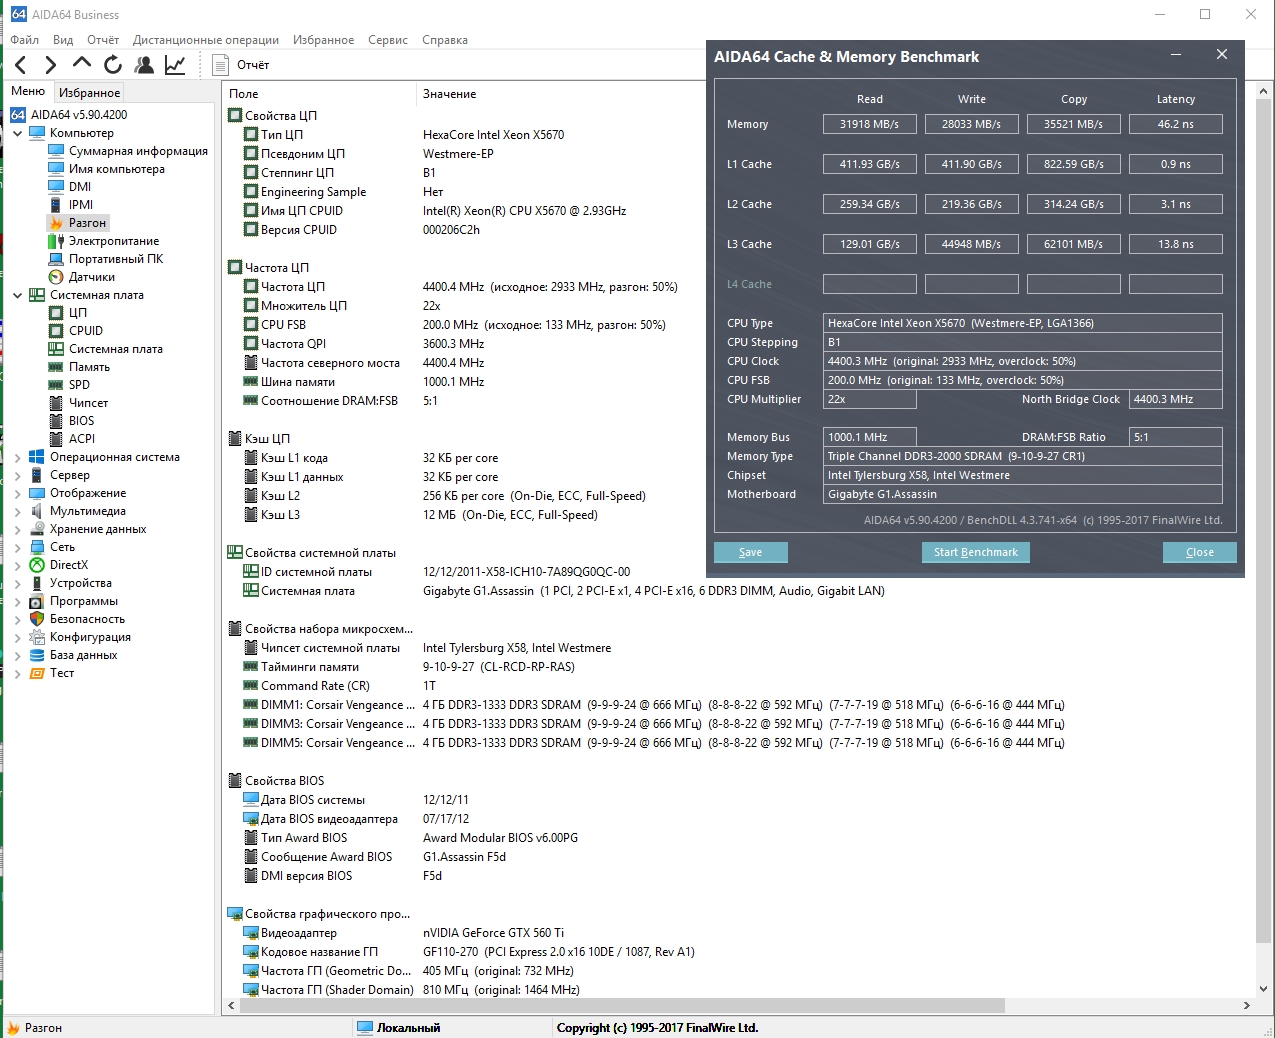The width and height of the screenshot is (1275, 1038).
Task: Click Start Benchmark button
Action: tap(975, 552)
